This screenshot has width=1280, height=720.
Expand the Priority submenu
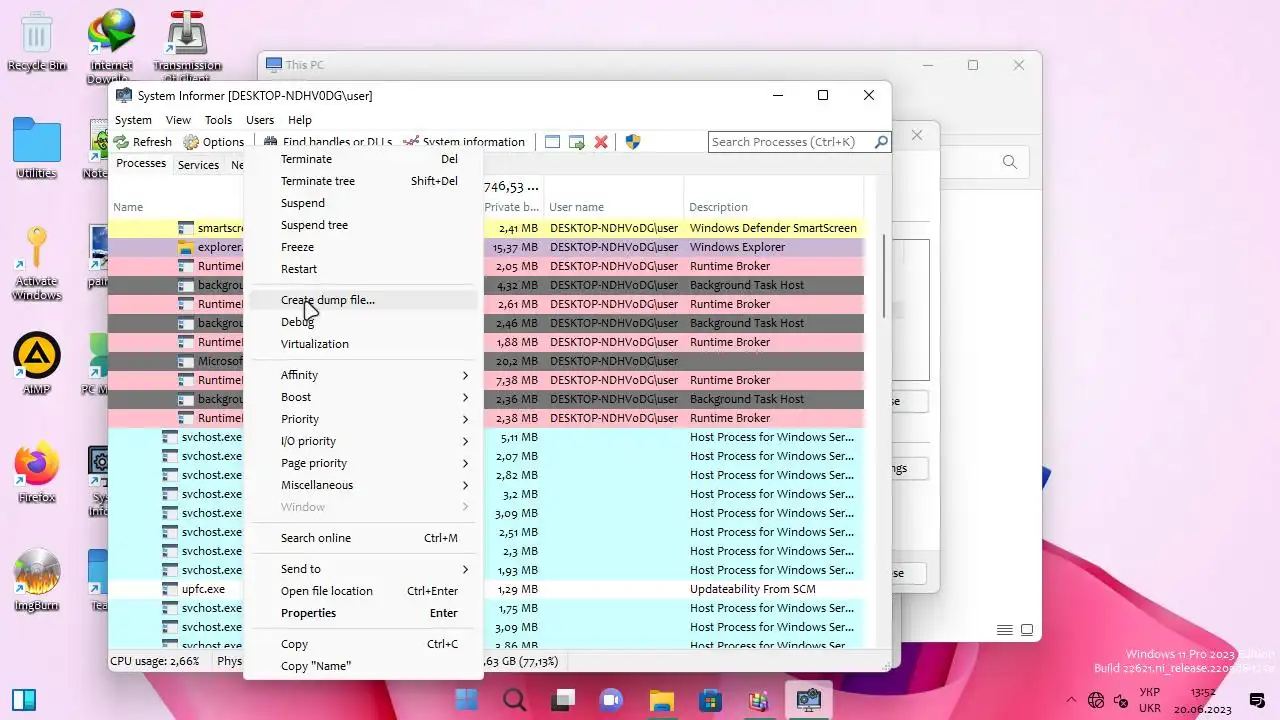(364, 419)
